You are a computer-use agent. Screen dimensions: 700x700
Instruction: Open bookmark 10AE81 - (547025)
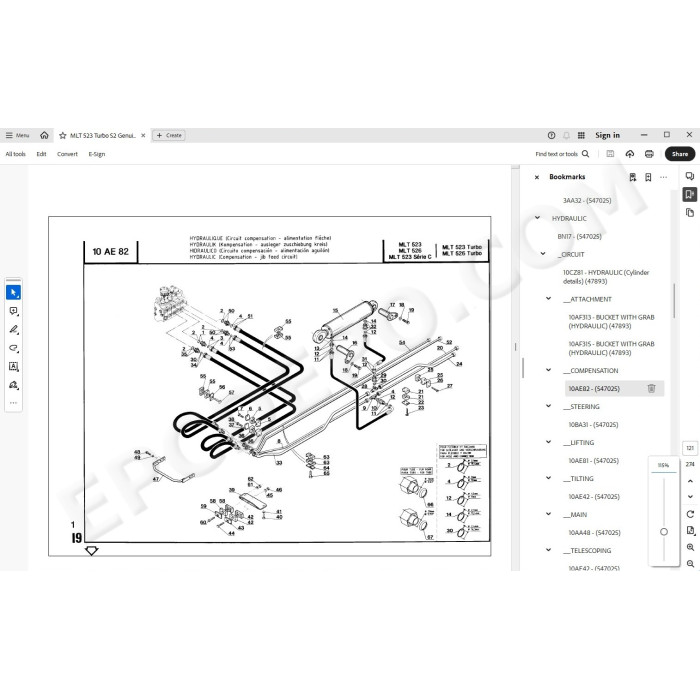pos(594,461)
